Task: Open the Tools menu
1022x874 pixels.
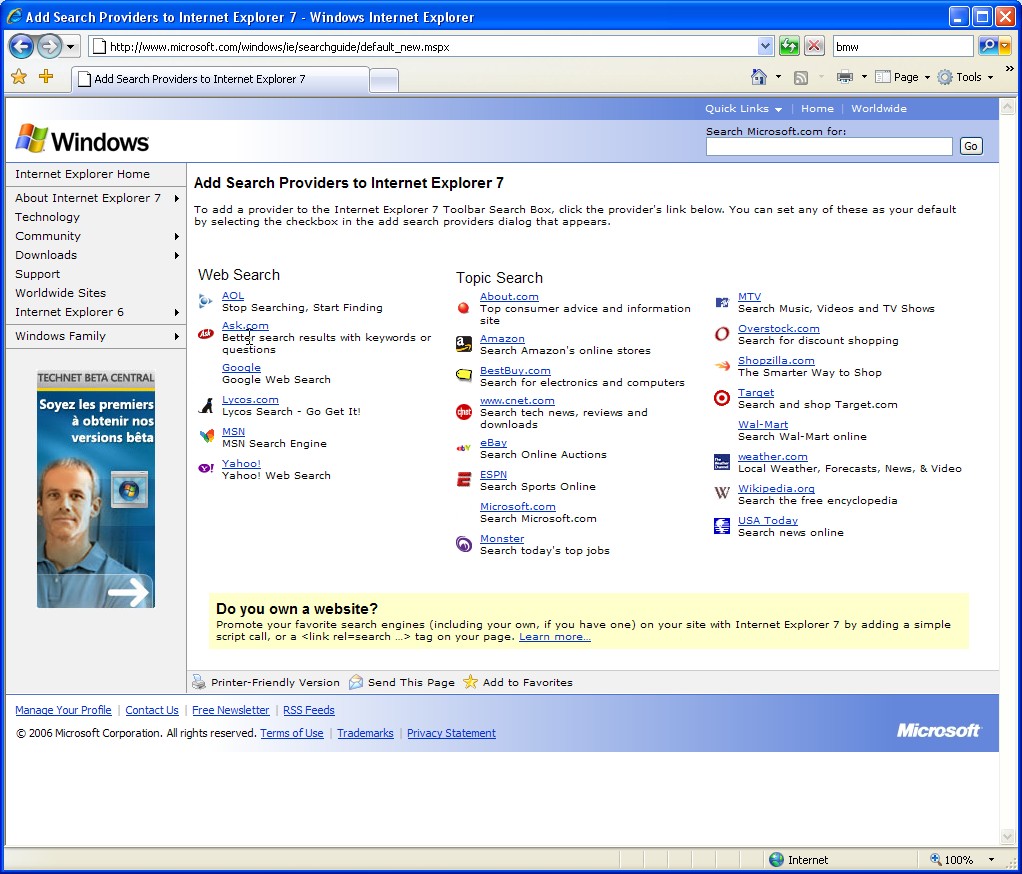Action: click(966, 77)
